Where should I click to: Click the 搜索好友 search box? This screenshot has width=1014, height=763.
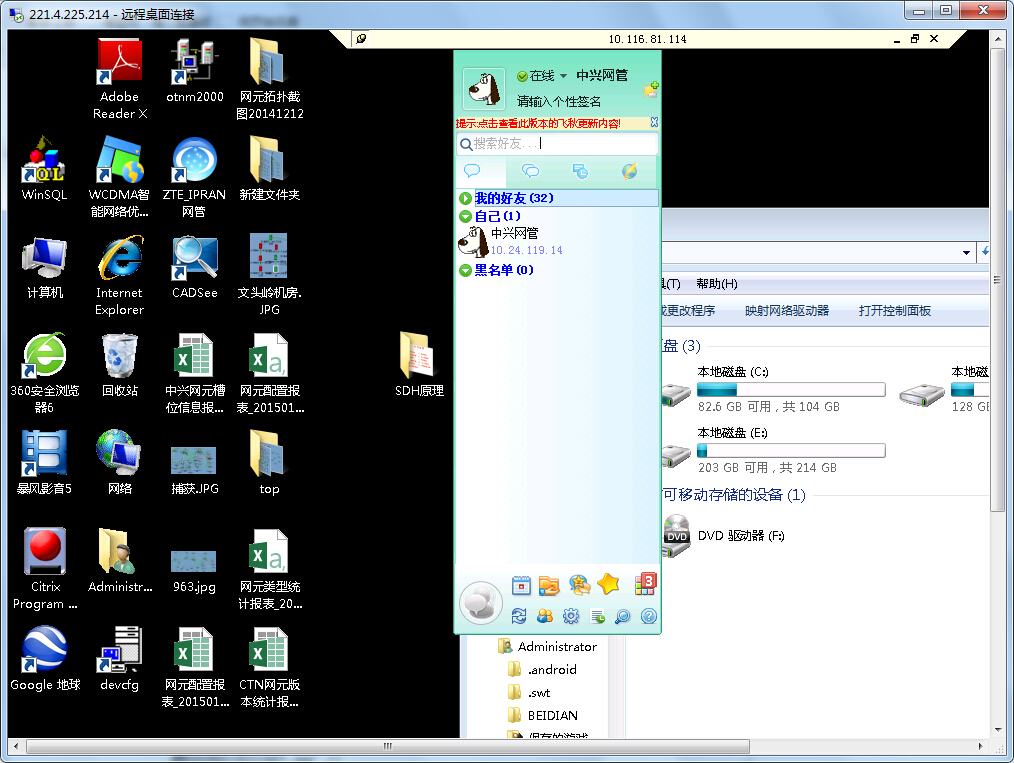[557, 144]
